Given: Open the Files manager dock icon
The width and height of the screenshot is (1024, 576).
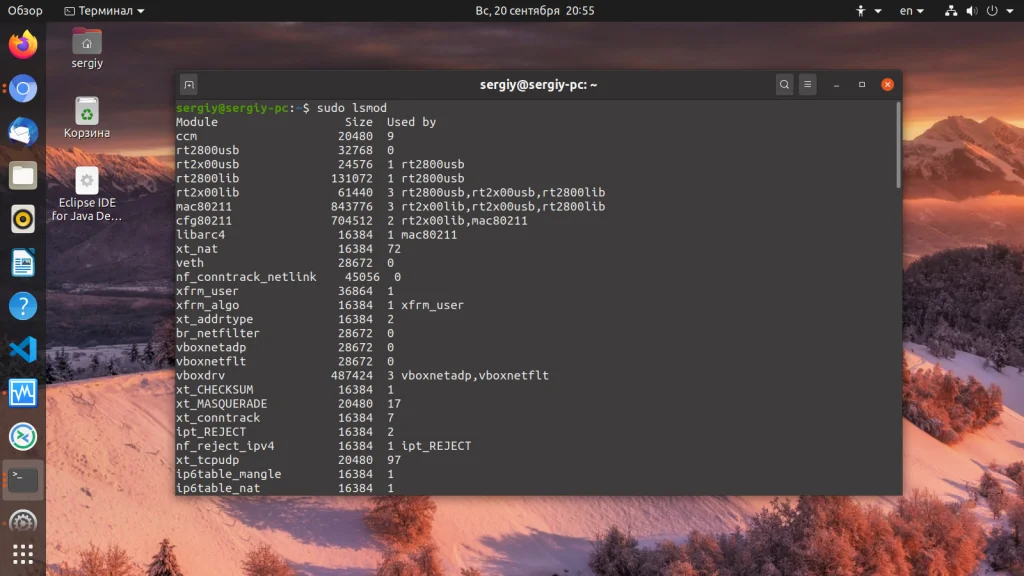Looking at the screenshot, I should pyautogui.click(x=23, y=176).
